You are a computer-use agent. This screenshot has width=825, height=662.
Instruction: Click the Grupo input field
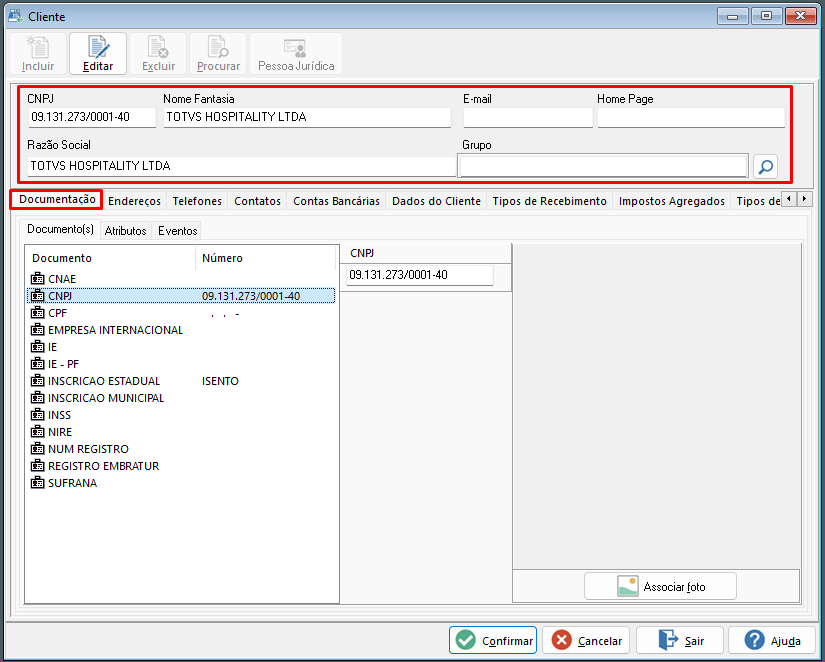[603, 166]
